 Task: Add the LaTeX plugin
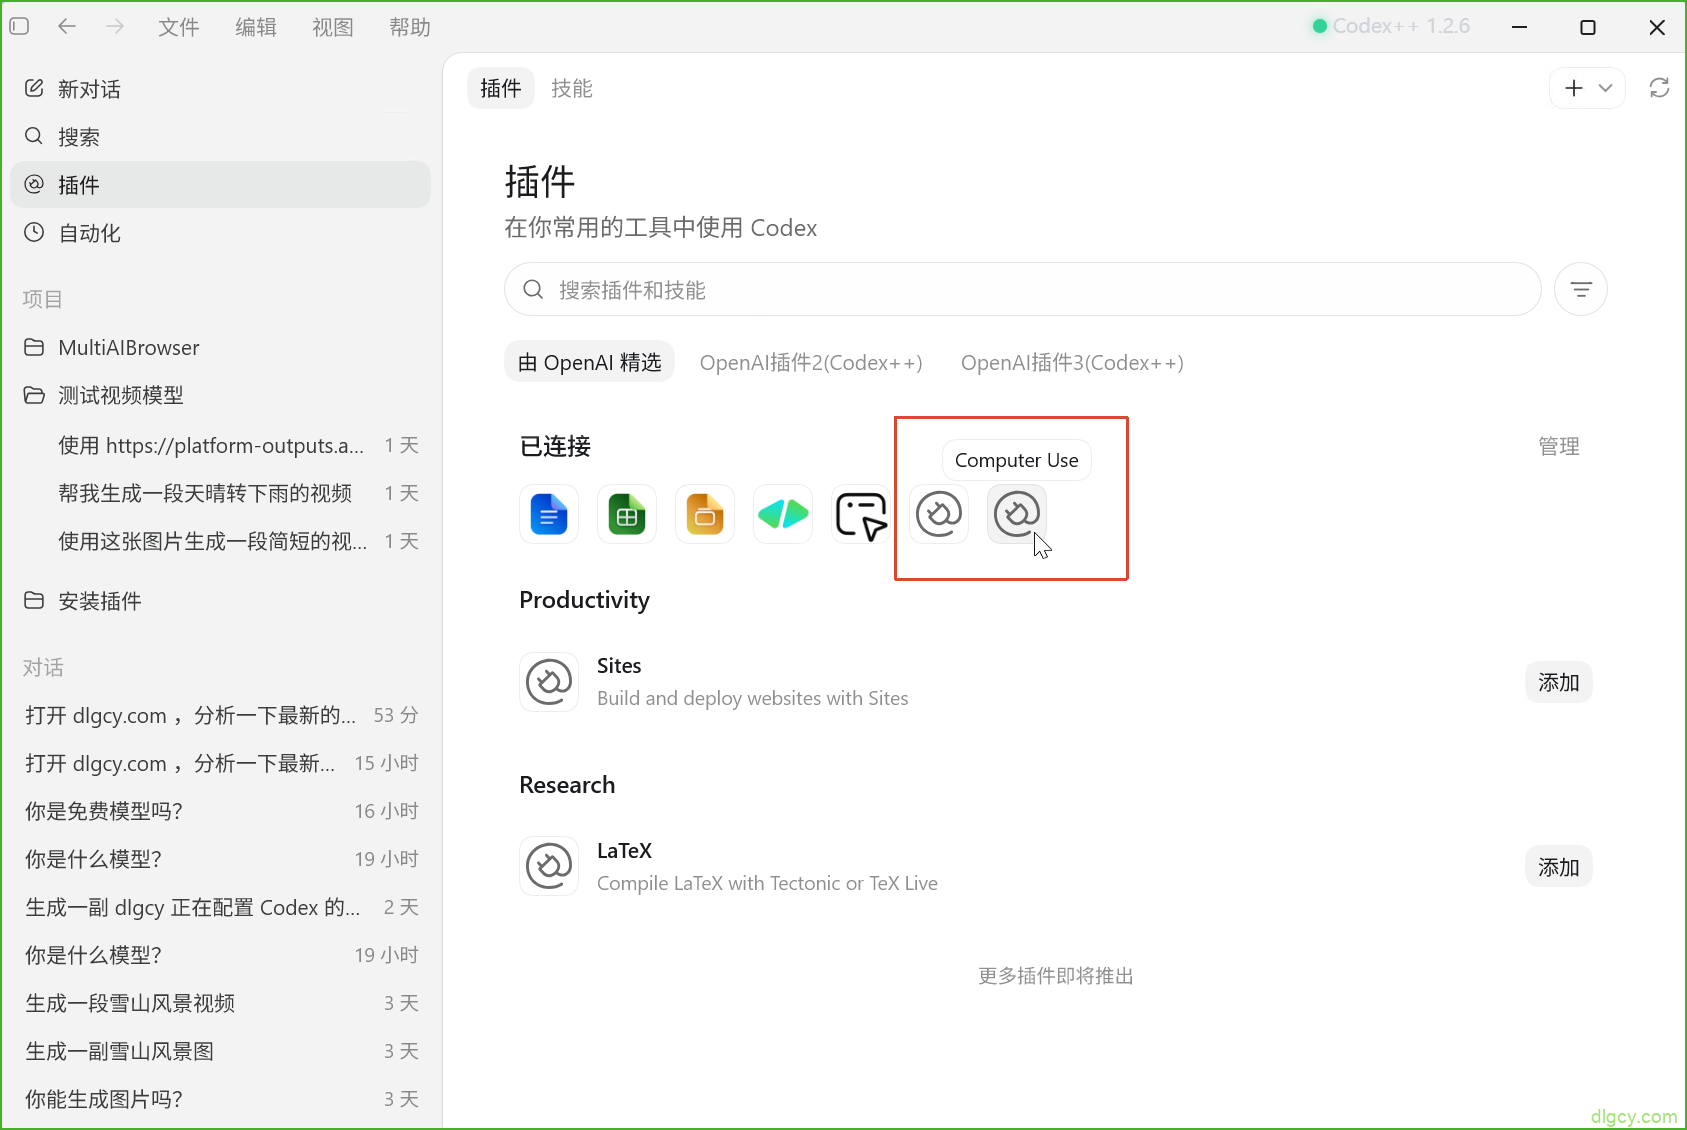(x=1559, y=867)
